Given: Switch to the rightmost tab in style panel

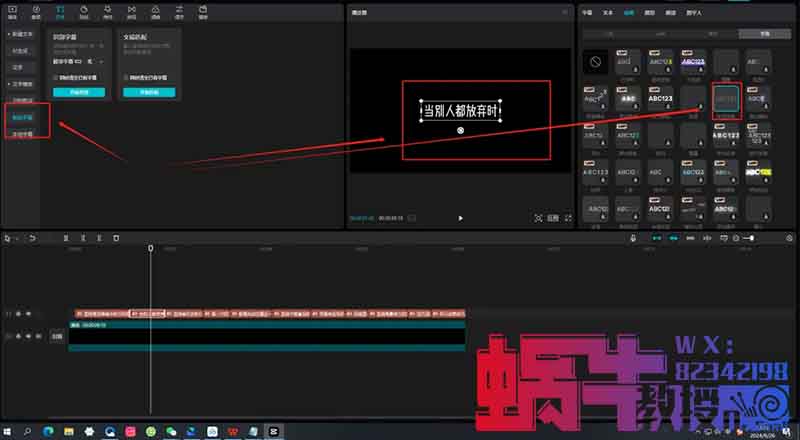Looking at the screenshot, I should [x=754, y=33].
